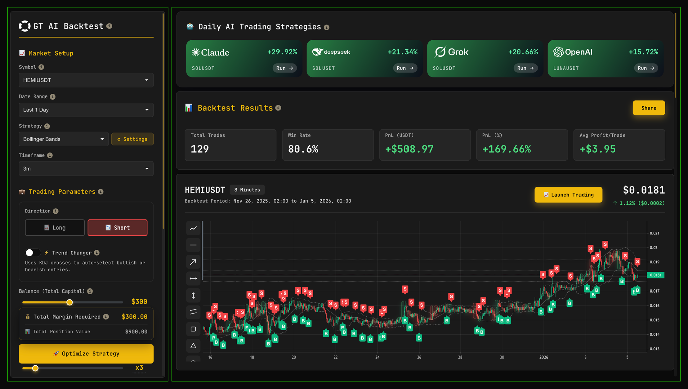Run the Grok trading strategy
This screenshot has width=688, height=389.
[526, 68]
